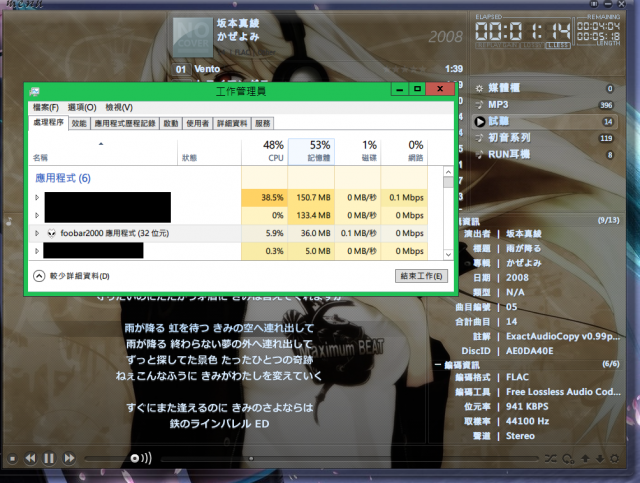Open the 媒體櫃 media library playlist
The height and width of the screenshot is (483, 640).
tap(545, 88)
